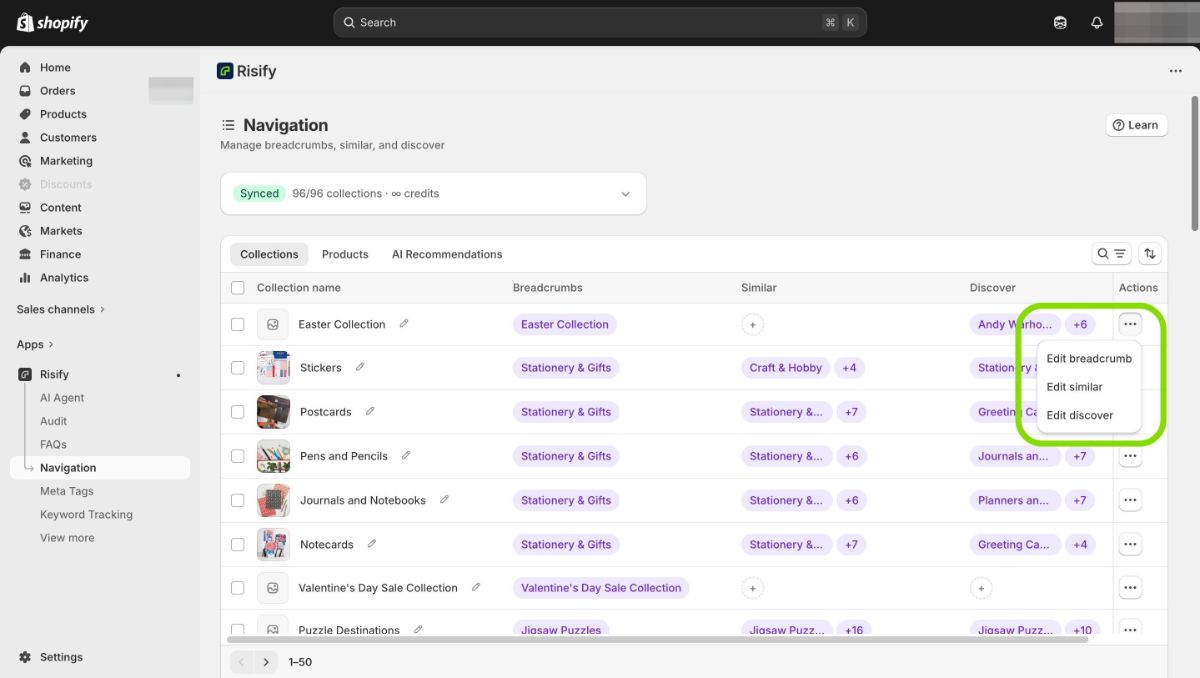
Task: Click the sort arrows icon button
Action: point(1150,254)
